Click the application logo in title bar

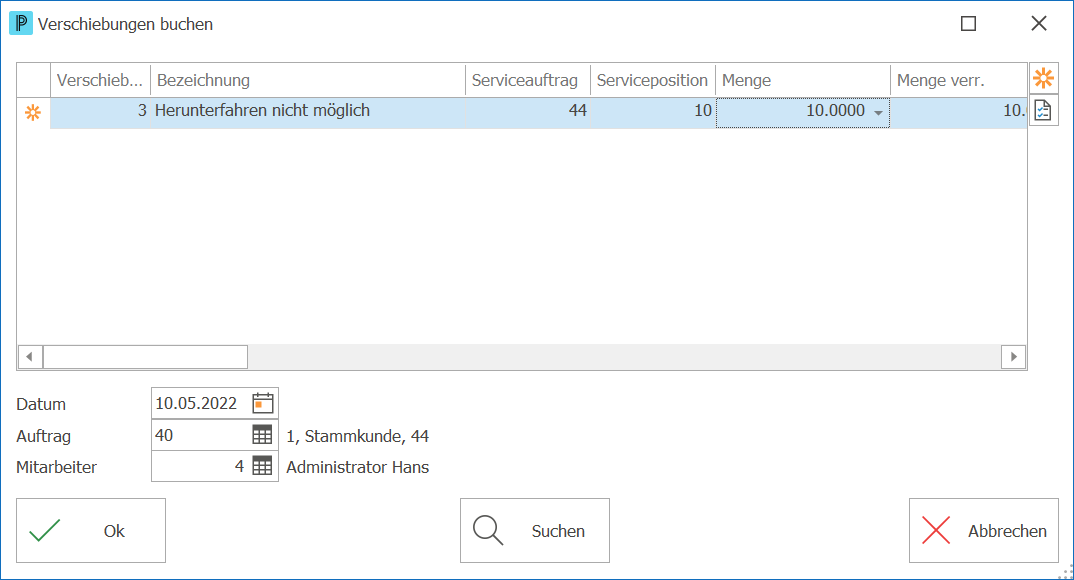coord(21,23)
